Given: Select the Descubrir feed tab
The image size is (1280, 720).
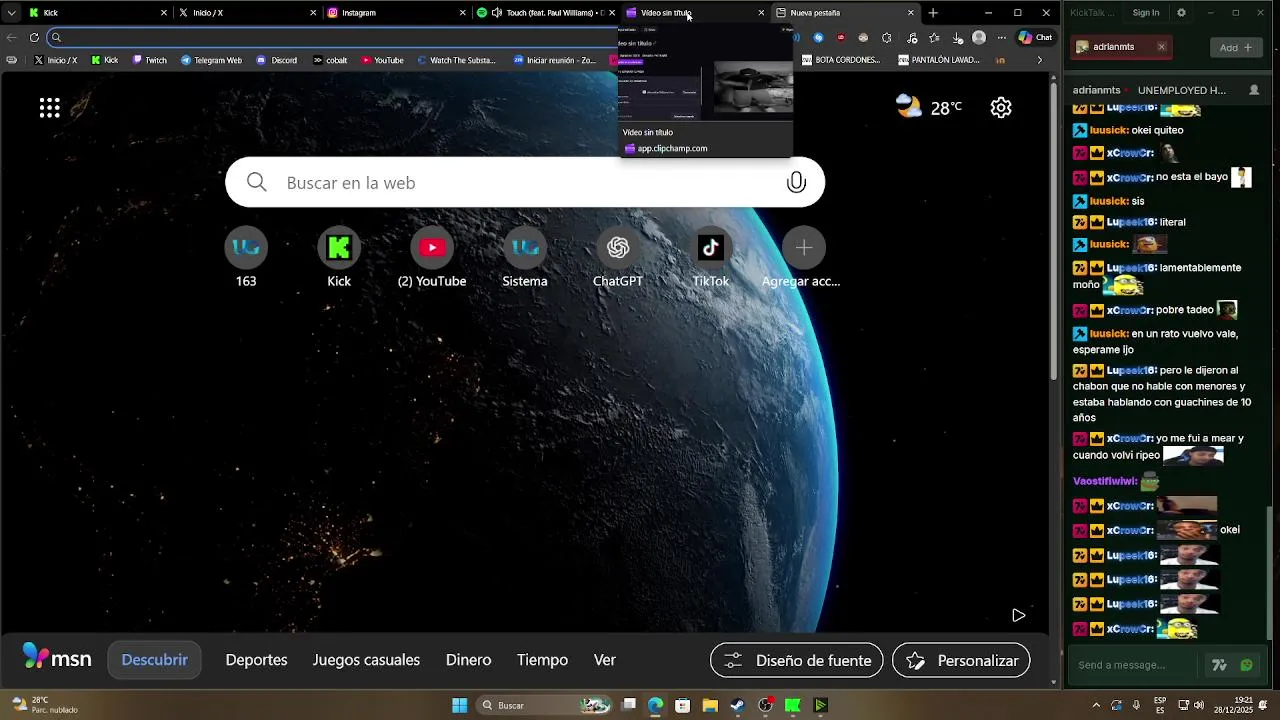Looking at the screenshot, I should click(x=154, y=660).
